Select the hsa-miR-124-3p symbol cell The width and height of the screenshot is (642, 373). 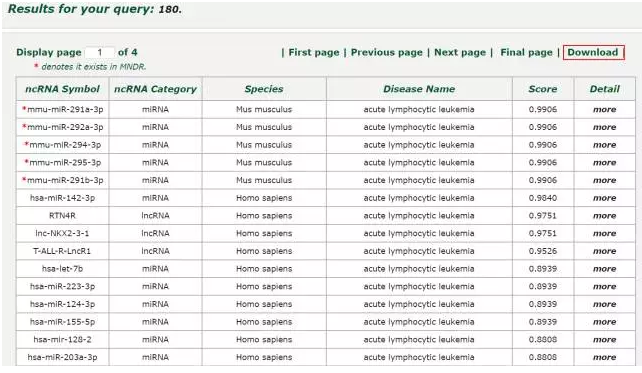click(x=63, y=304)
